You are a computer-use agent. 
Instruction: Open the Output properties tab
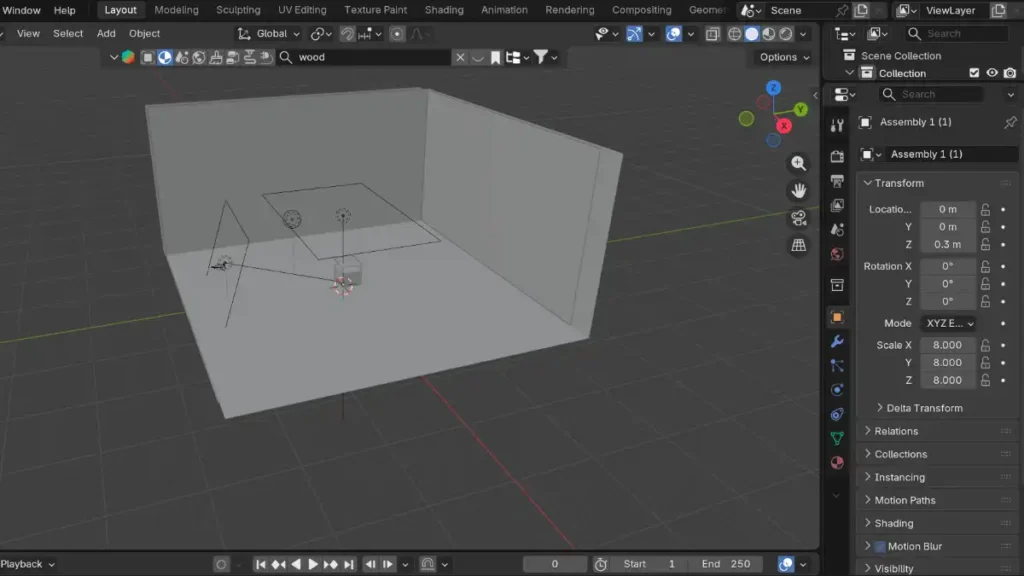point(837,181)
